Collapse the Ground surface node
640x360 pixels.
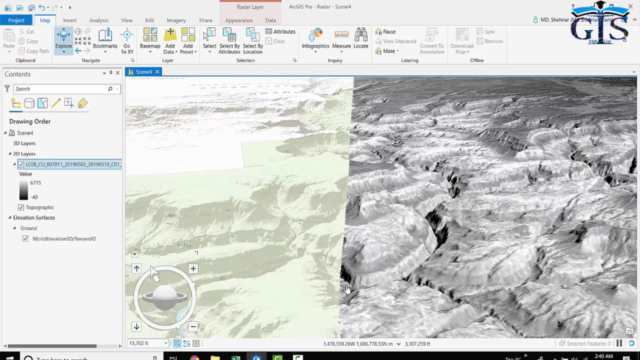[x=14, y=228]
